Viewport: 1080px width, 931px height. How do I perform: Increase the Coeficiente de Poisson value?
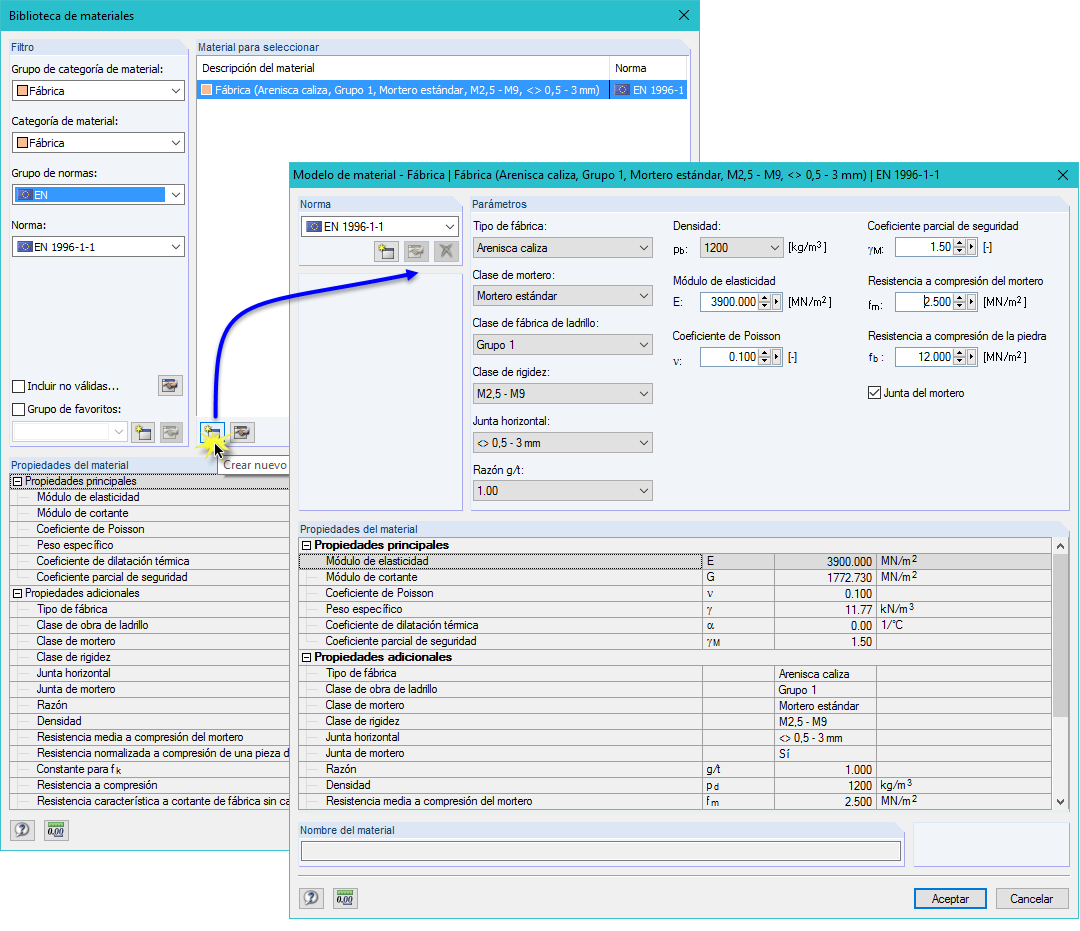pyautogui.click(x=765, y=353)
